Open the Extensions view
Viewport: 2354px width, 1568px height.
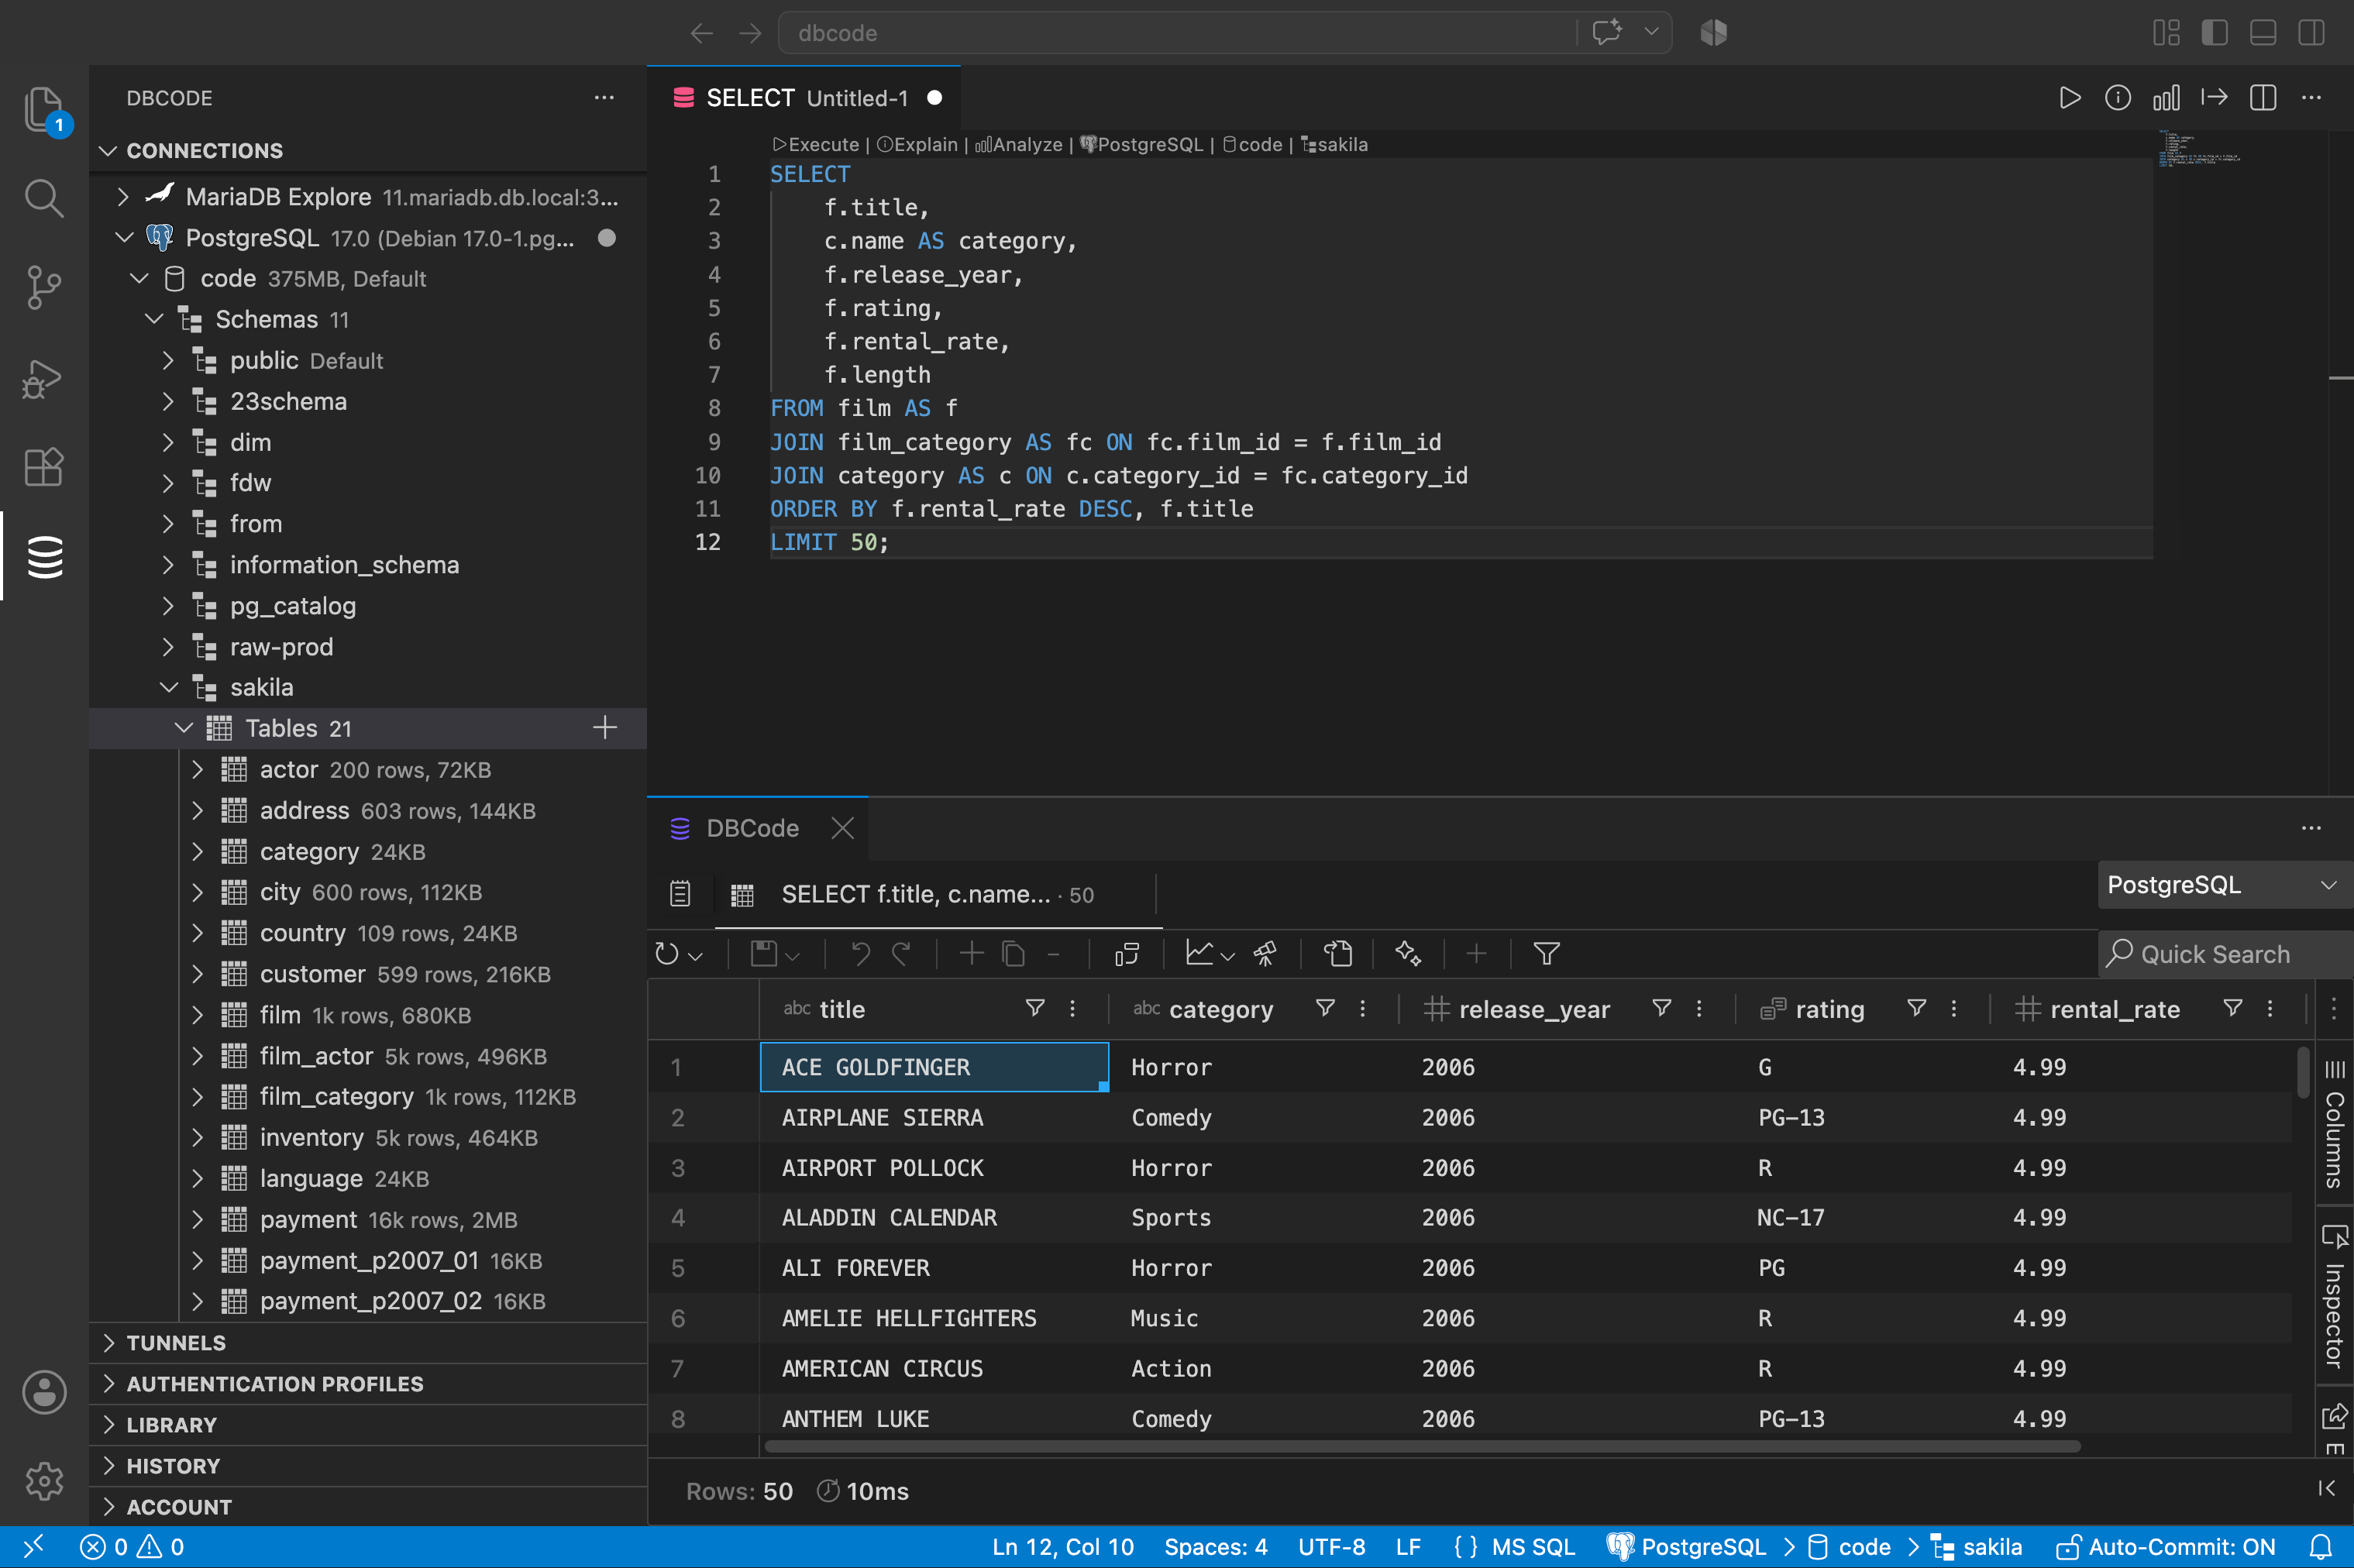[44, 467]
